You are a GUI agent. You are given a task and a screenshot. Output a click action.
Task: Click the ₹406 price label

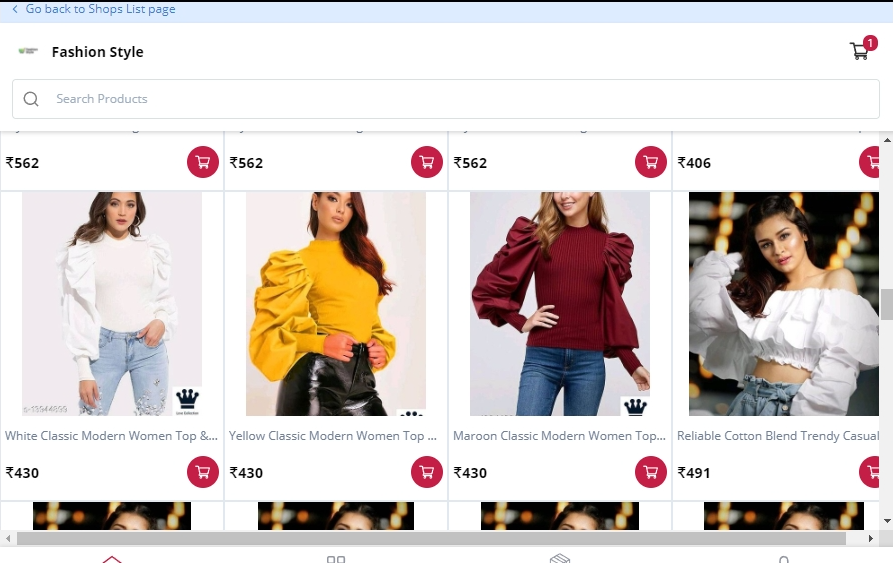pyautogui.click(x=694, y=163)
